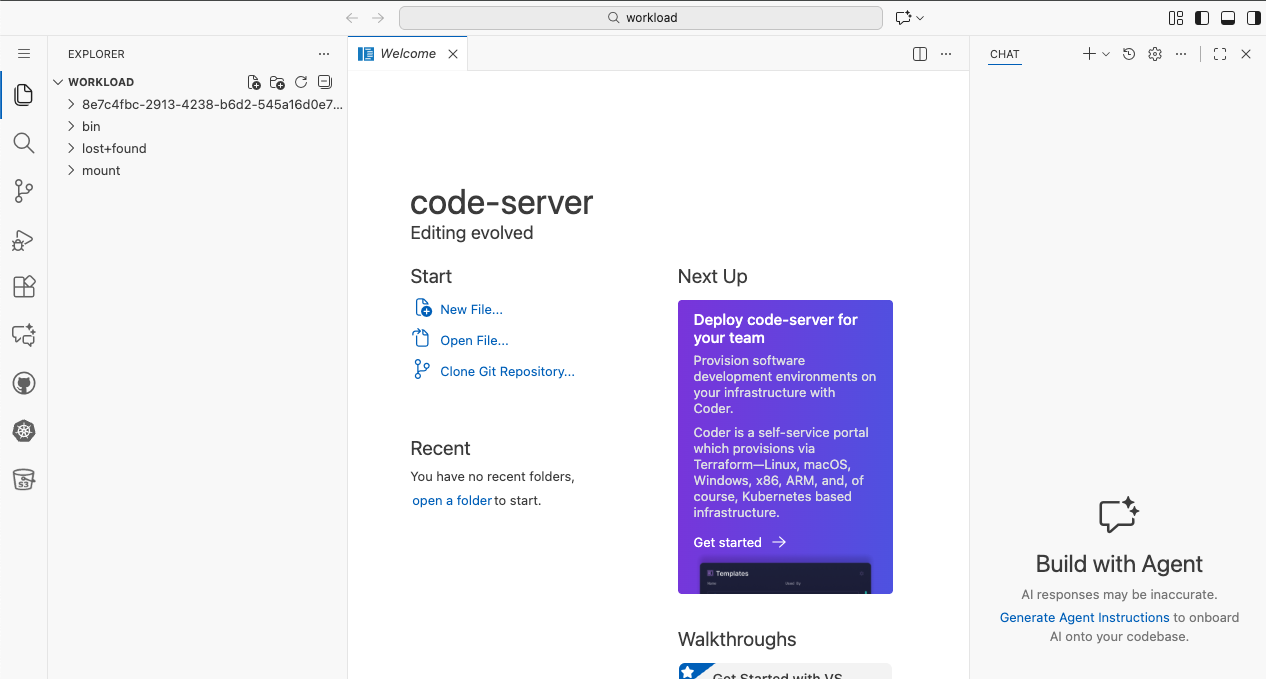Click New File... link
Viewport: 1266px width, 679px height.
(x=471, y=310)
